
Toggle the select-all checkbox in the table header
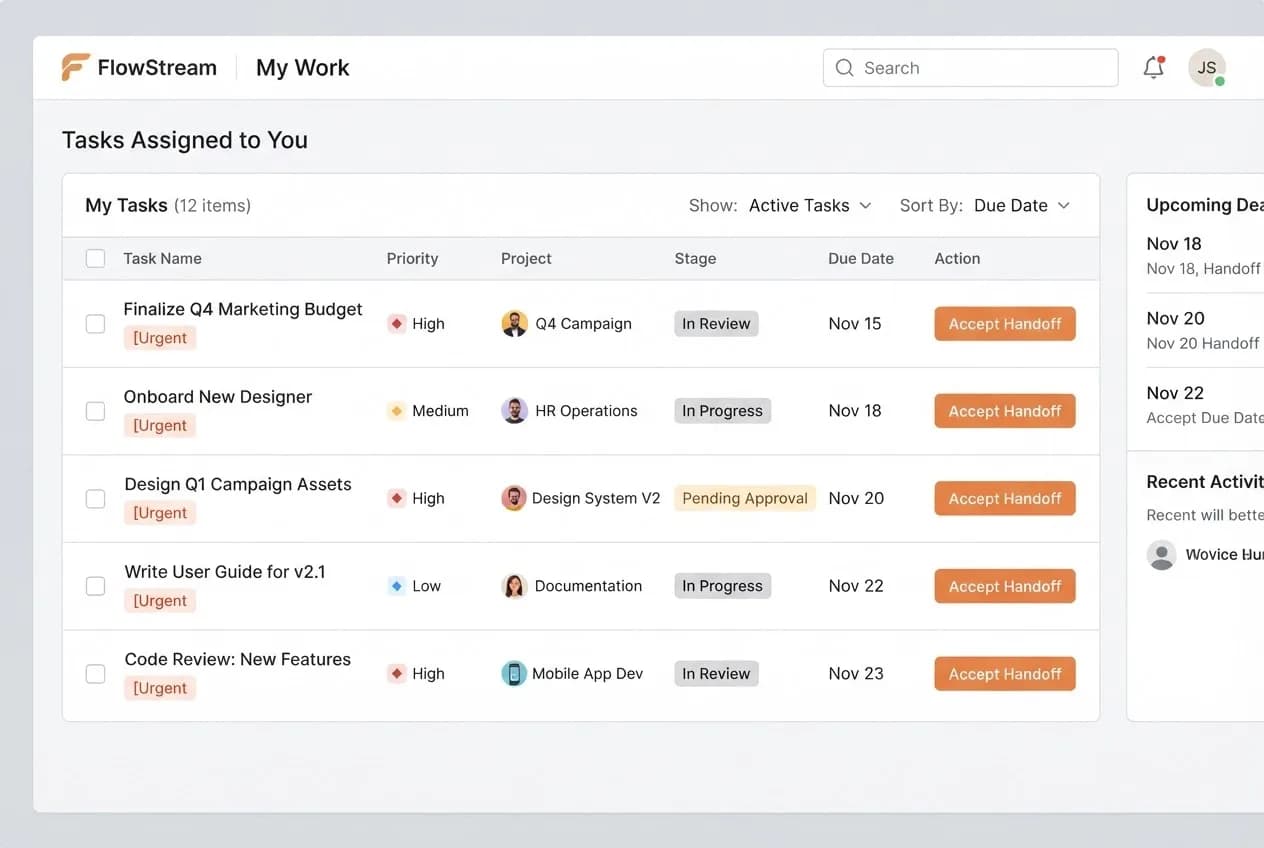[x=95, y=259]
